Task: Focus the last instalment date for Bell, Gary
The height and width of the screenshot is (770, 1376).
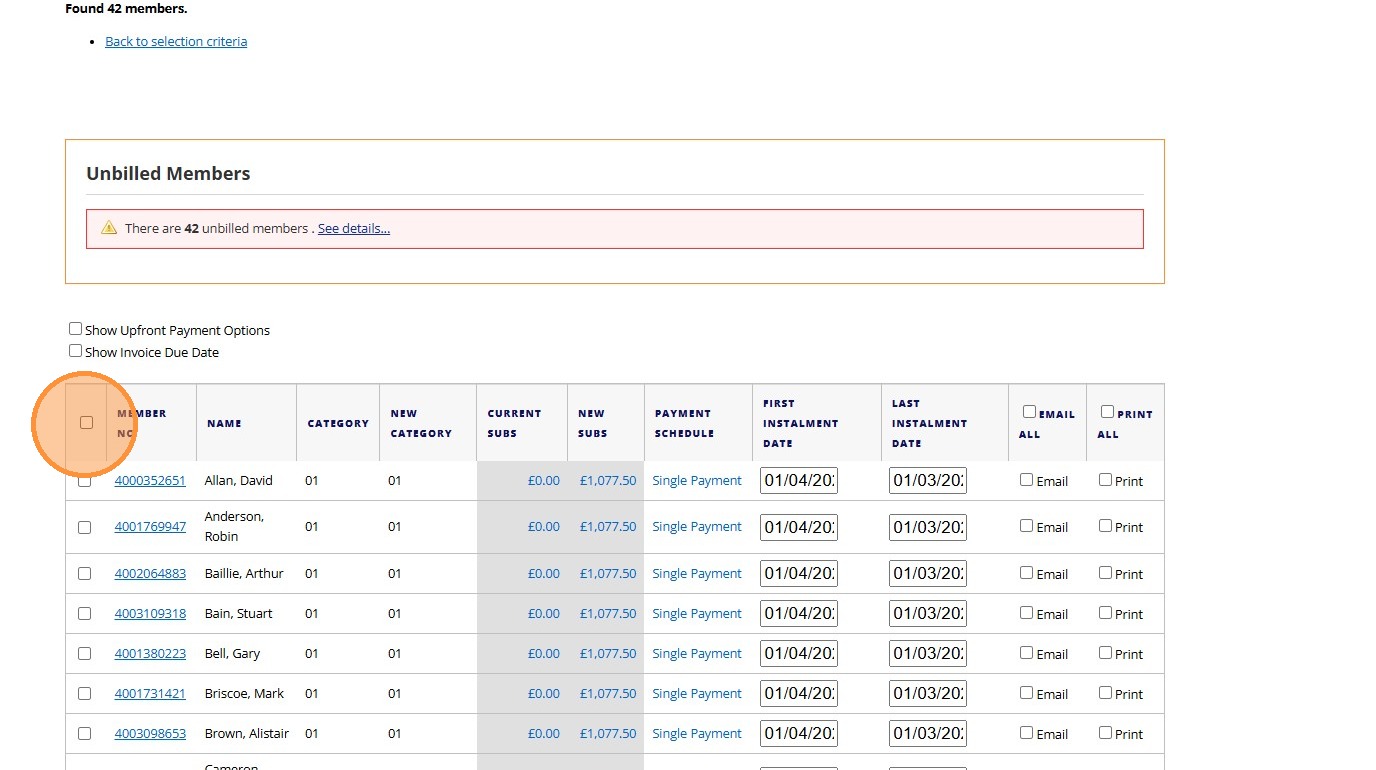Action: [x=928, y=653]
